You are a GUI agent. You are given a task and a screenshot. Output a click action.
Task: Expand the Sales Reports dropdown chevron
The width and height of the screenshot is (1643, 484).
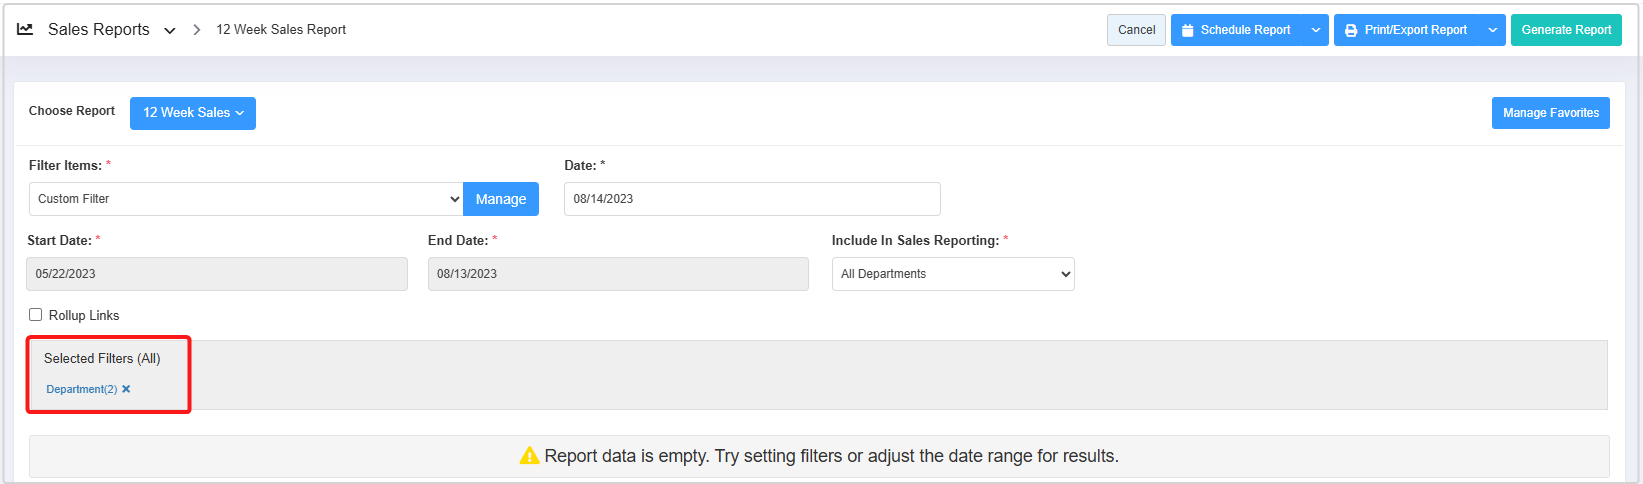[170, 31]
